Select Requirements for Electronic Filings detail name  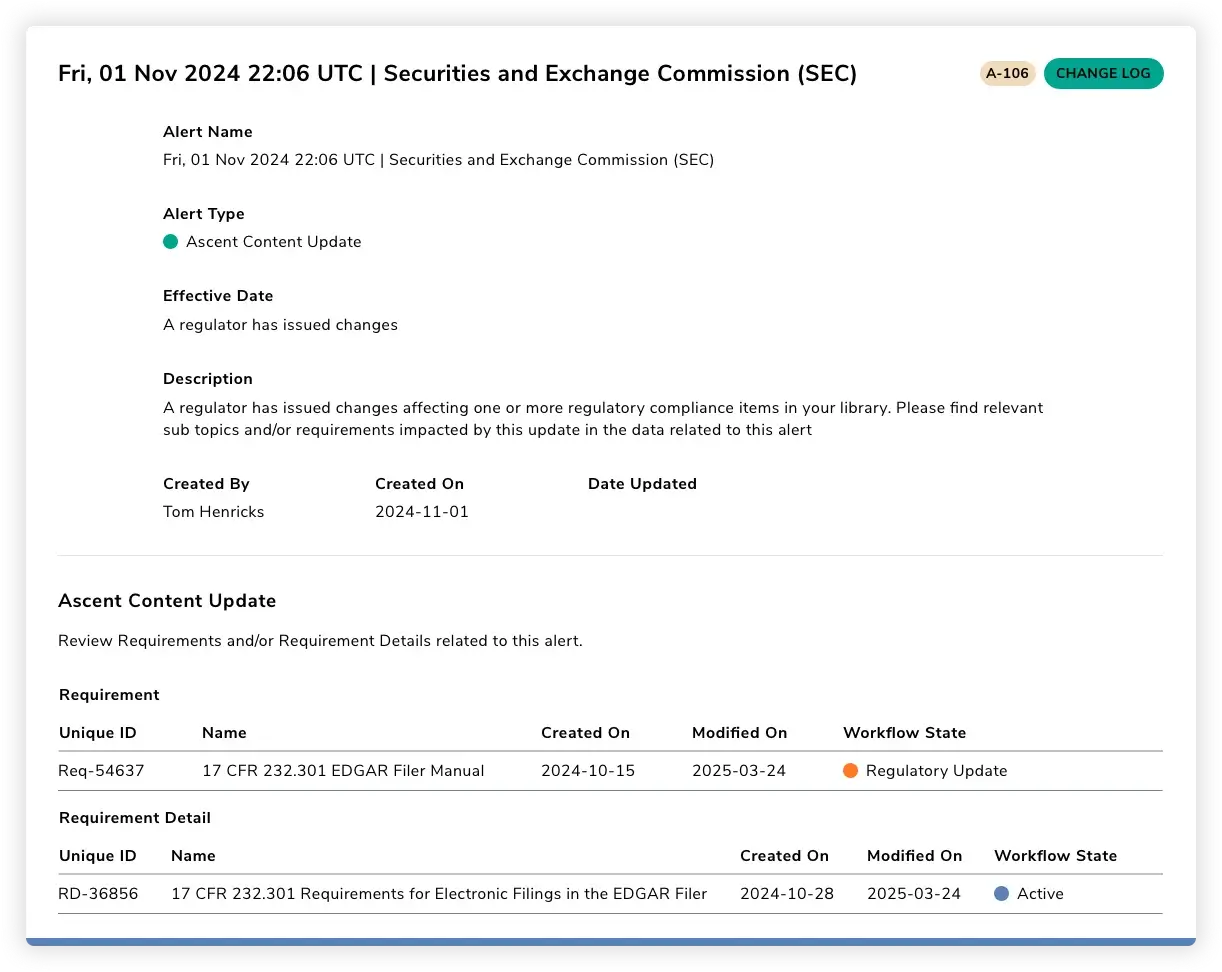pyautogui.click(x=439, y=894)
